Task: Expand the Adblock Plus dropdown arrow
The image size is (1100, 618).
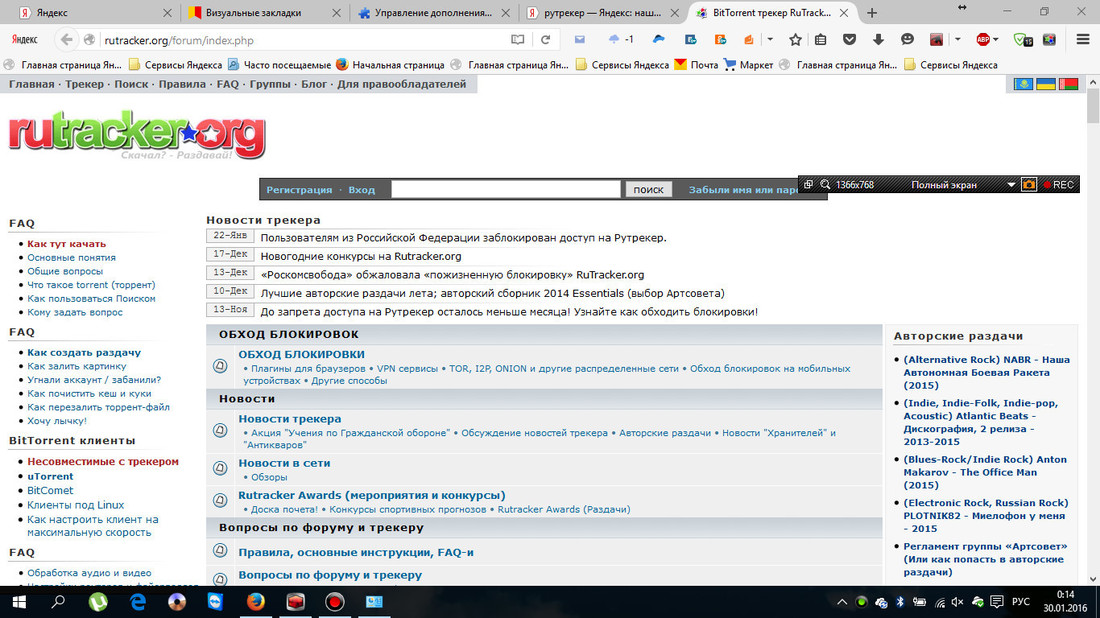Action: point(995,40)
